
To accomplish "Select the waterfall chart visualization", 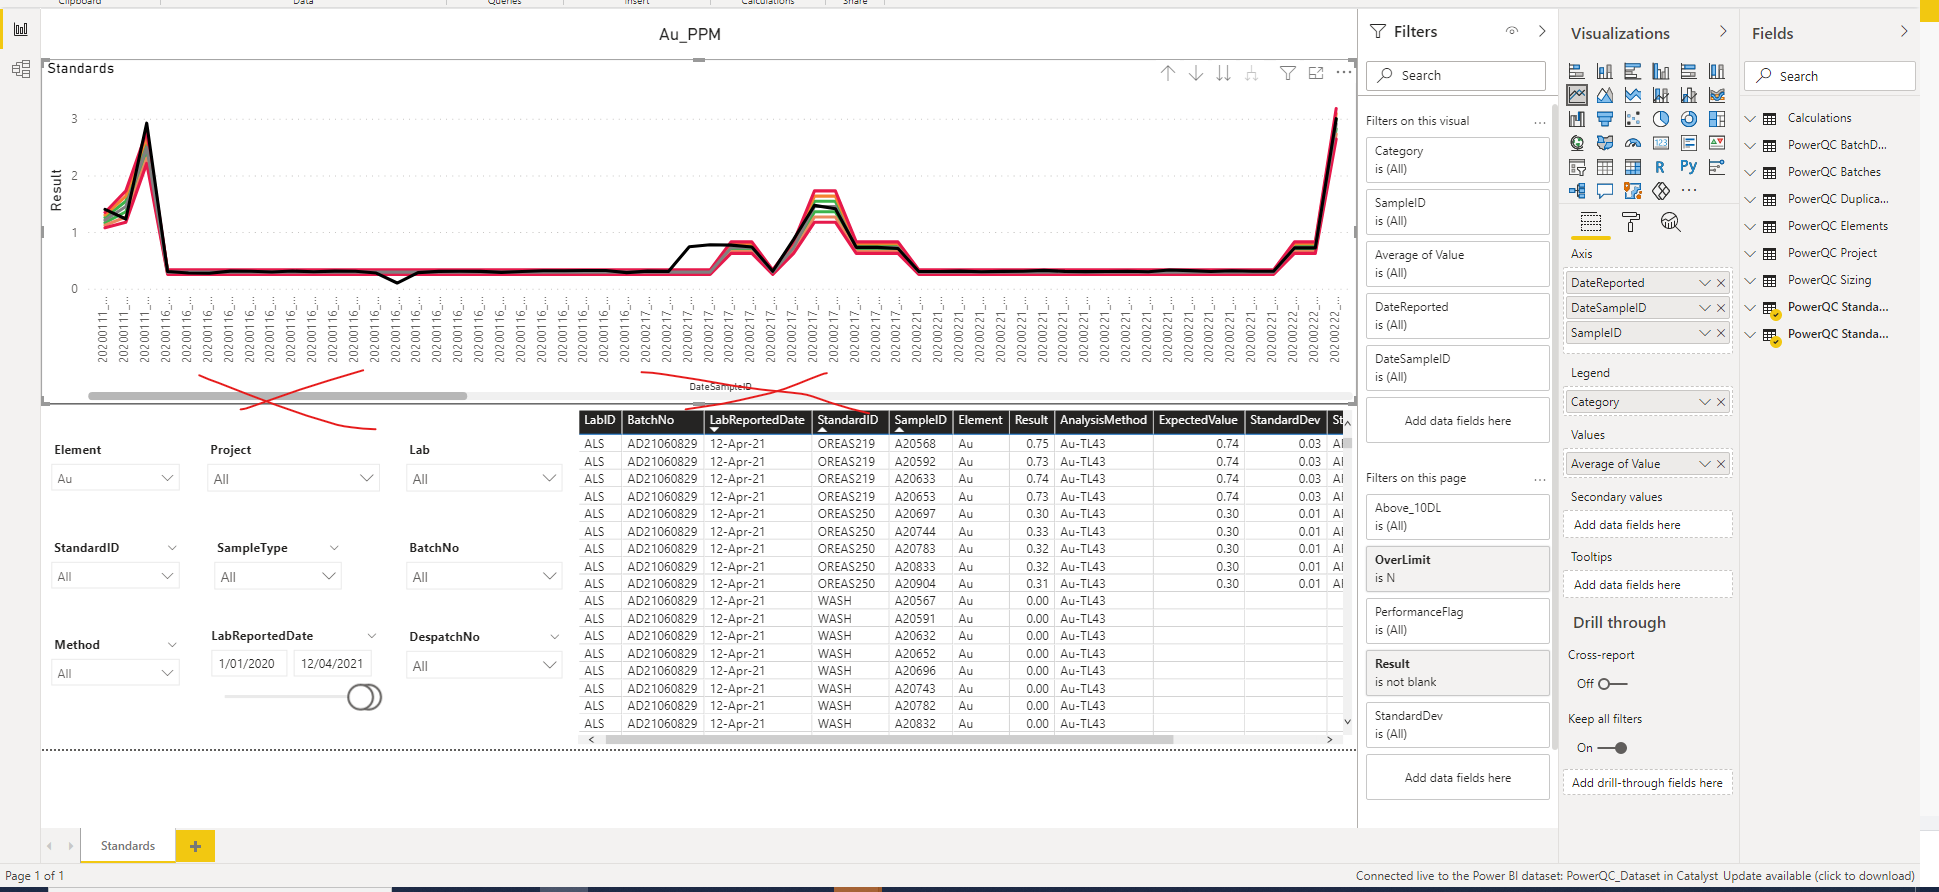I will point(1577,119).
